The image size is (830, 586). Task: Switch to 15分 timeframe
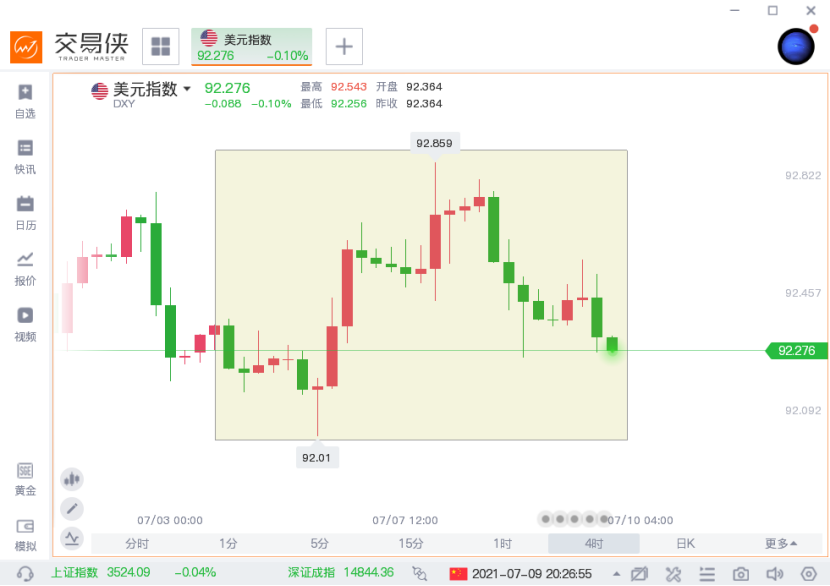coord(411,544)
